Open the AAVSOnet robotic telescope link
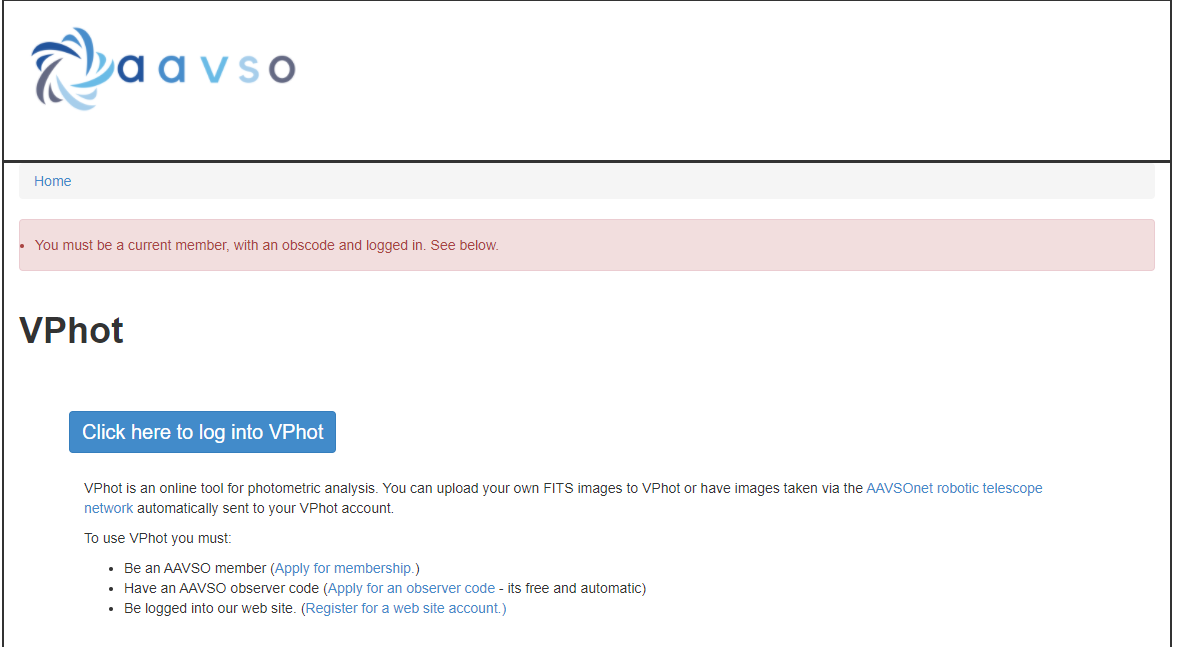The image size is (1177, 647). [x=953, y=488]
